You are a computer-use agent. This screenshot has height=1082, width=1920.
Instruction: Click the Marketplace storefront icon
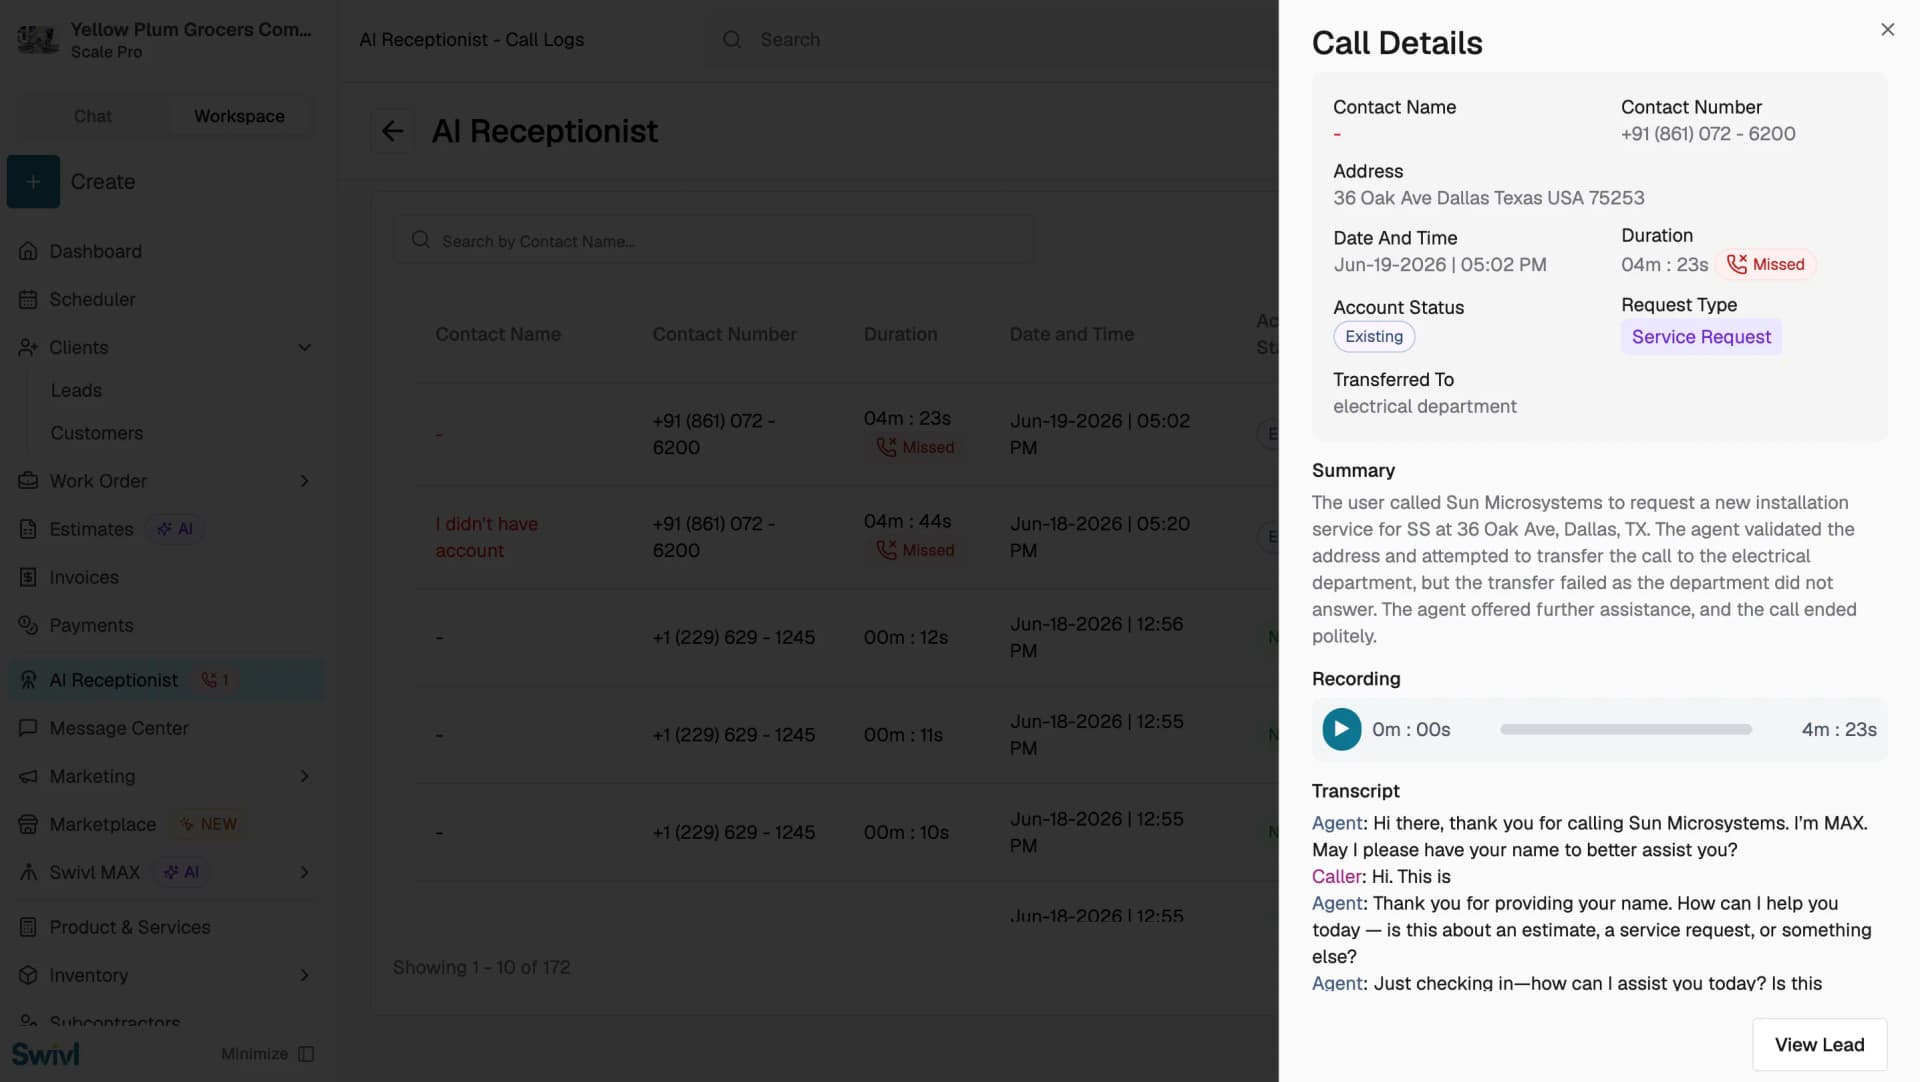28,824
